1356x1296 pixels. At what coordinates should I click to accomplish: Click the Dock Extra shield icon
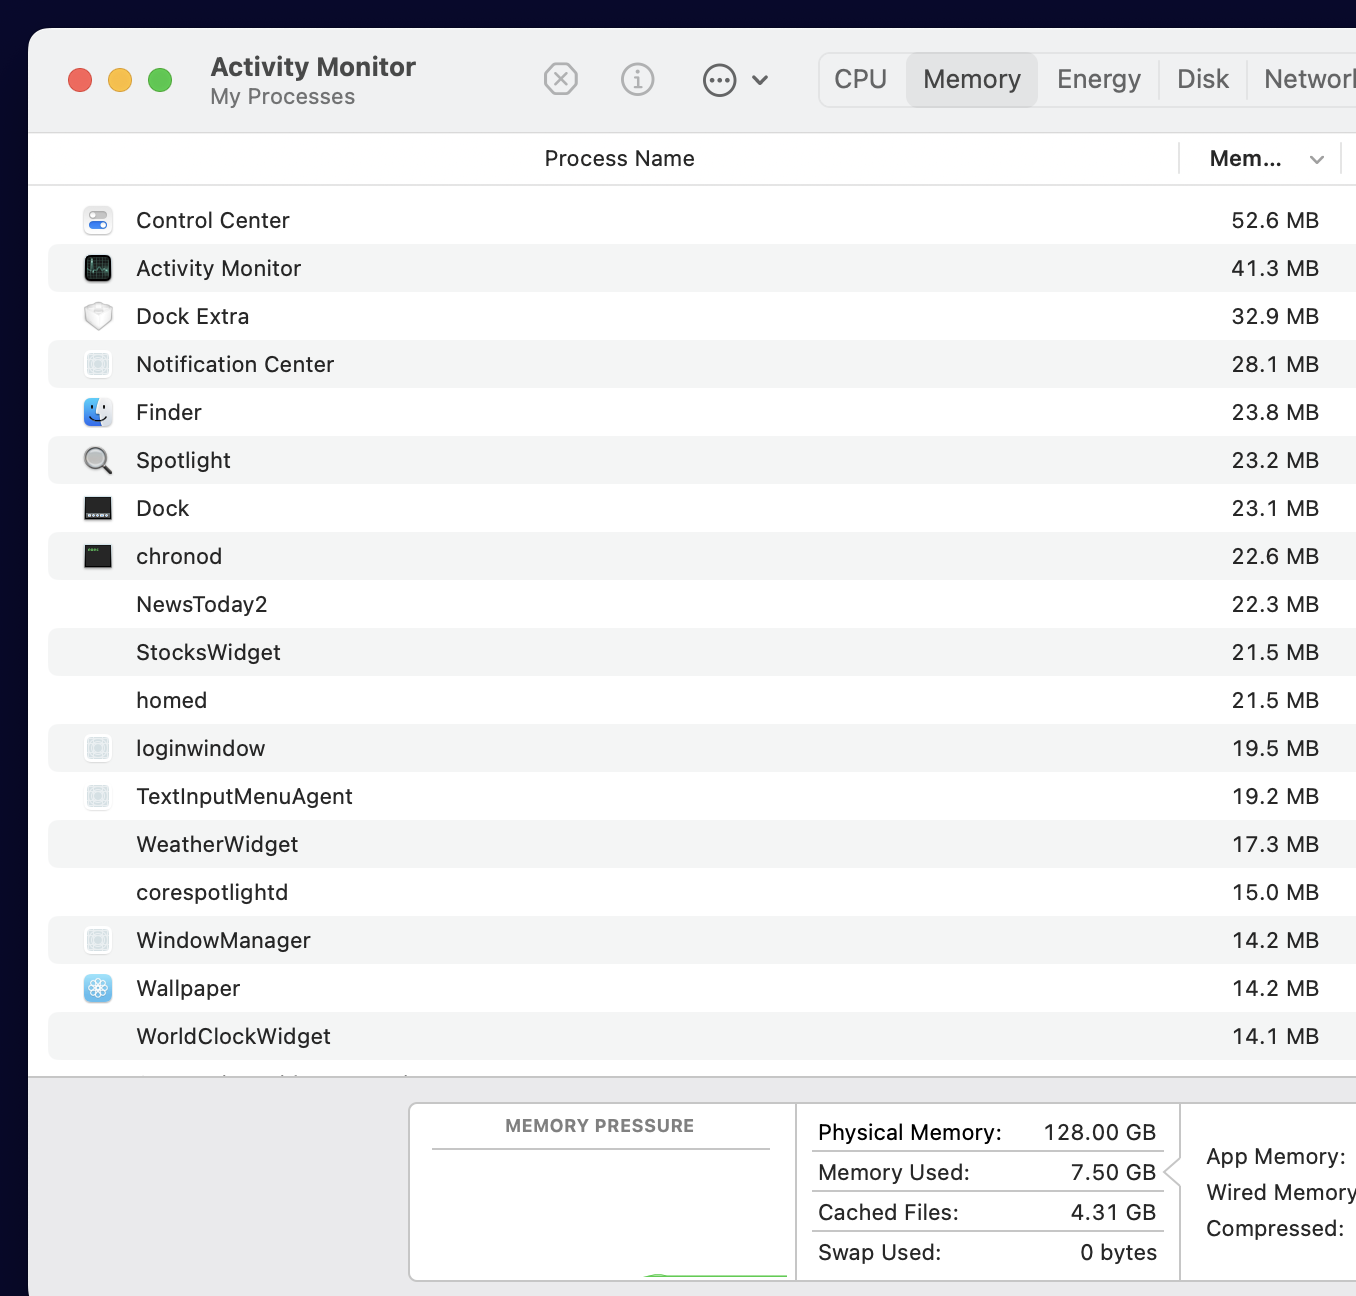[x=98, y=316]
